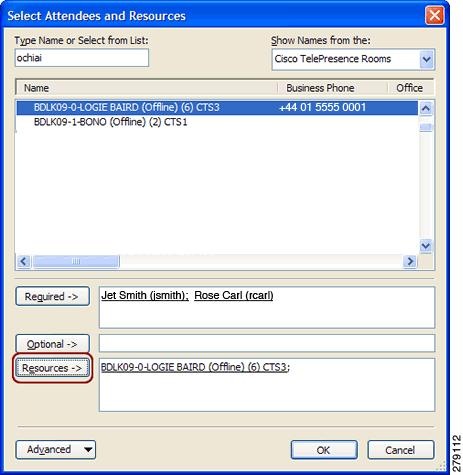The height and width of the screenshot is (475, 463).
Task: Click the list's scroll down arrow
Action: pos(426,246)
